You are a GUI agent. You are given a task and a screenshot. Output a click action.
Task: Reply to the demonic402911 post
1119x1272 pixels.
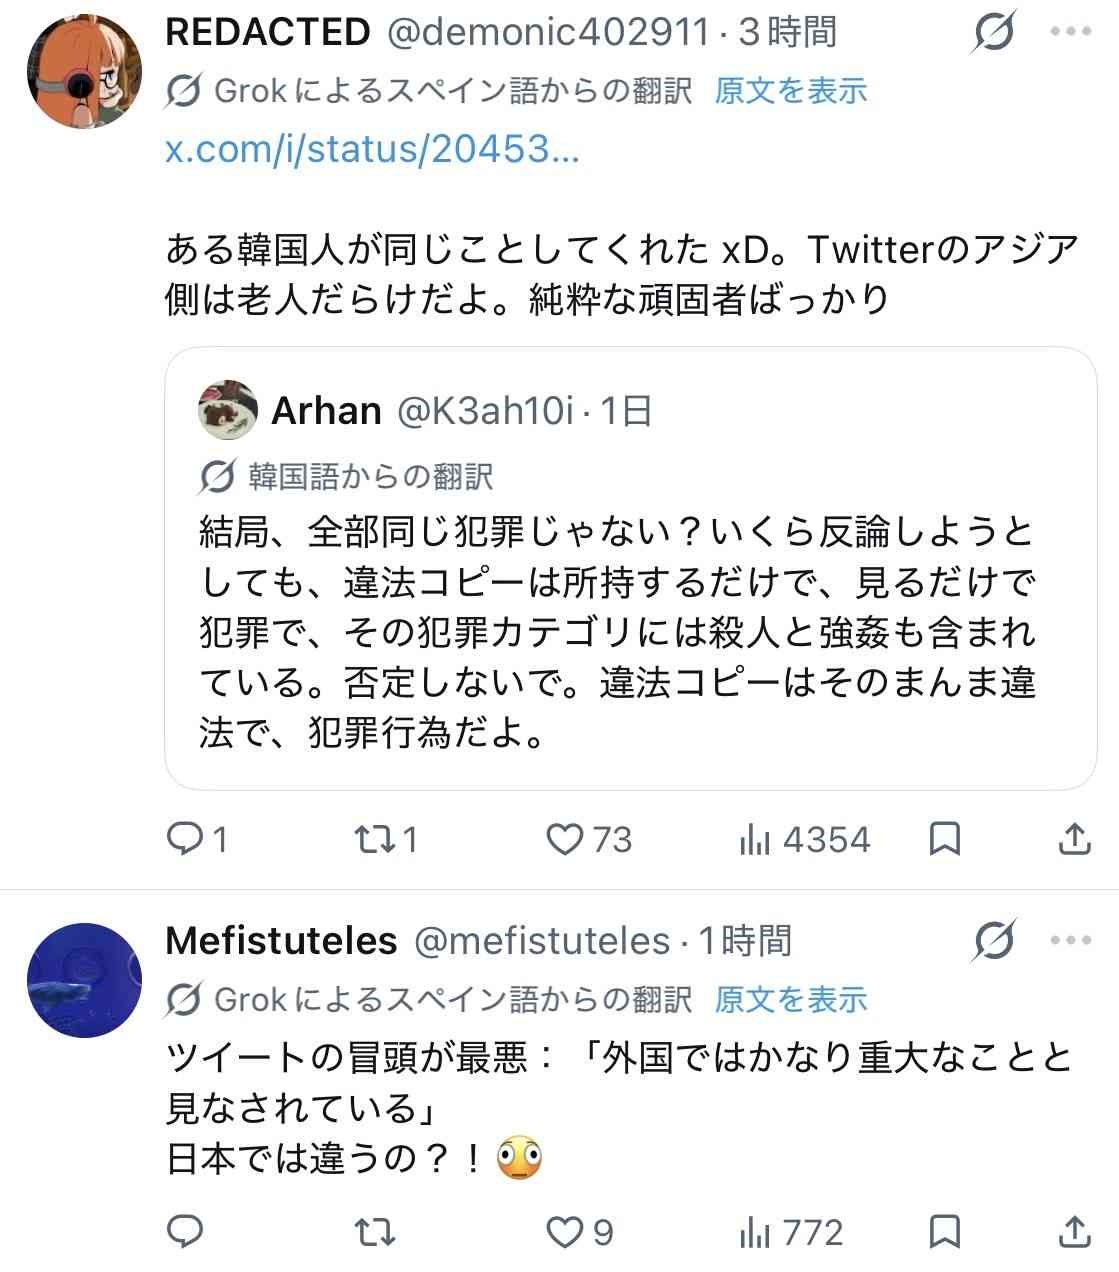point(185,839)
